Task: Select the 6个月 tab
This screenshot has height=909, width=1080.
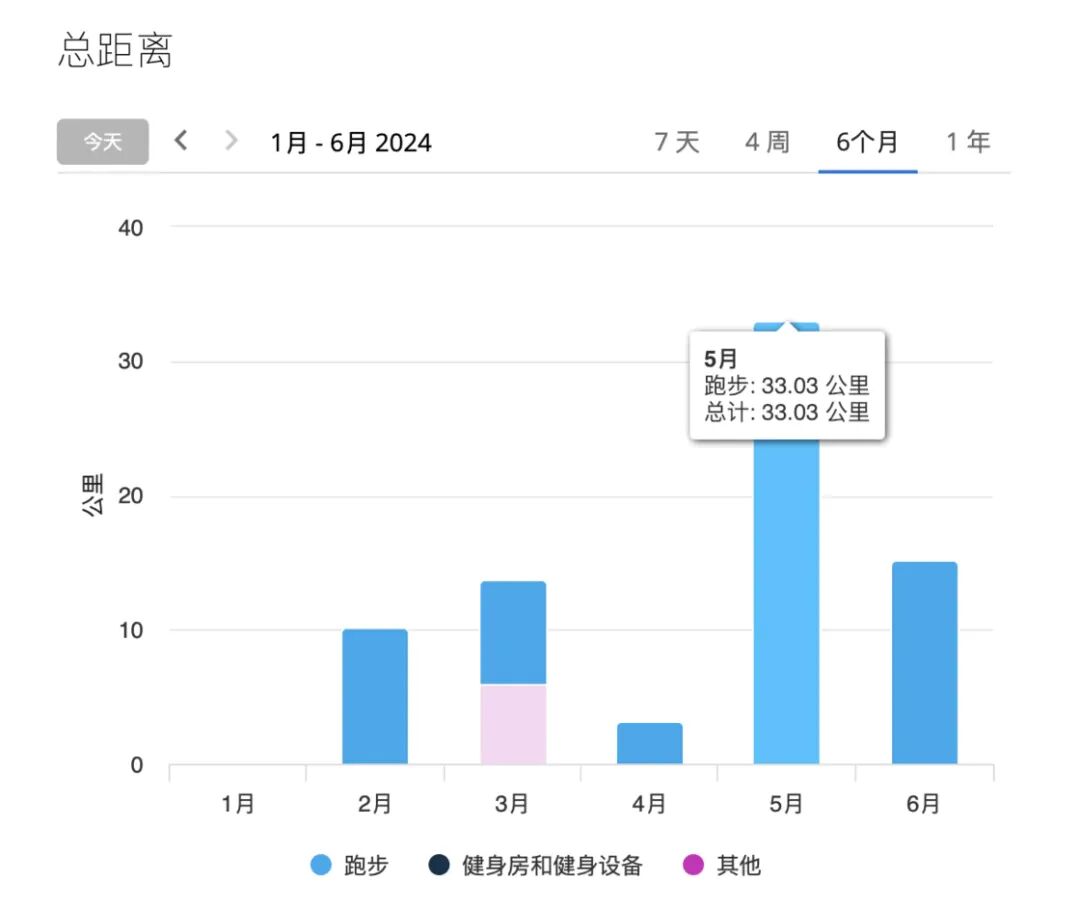Action: 867,143
